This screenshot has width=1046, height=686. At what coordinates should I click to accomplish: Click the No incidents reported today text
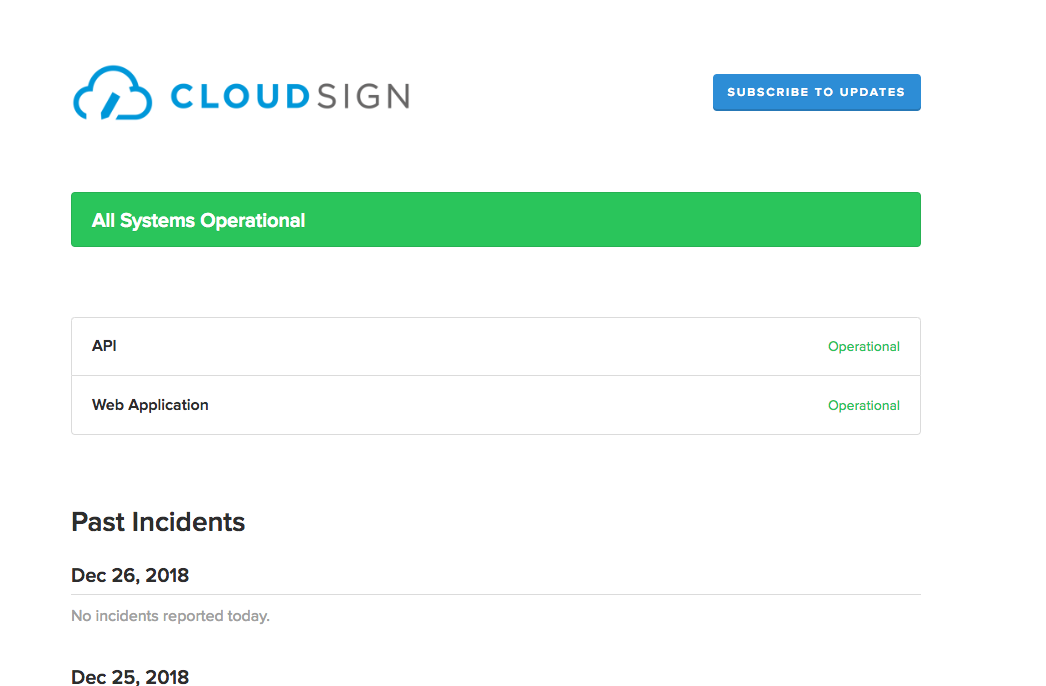171,616
